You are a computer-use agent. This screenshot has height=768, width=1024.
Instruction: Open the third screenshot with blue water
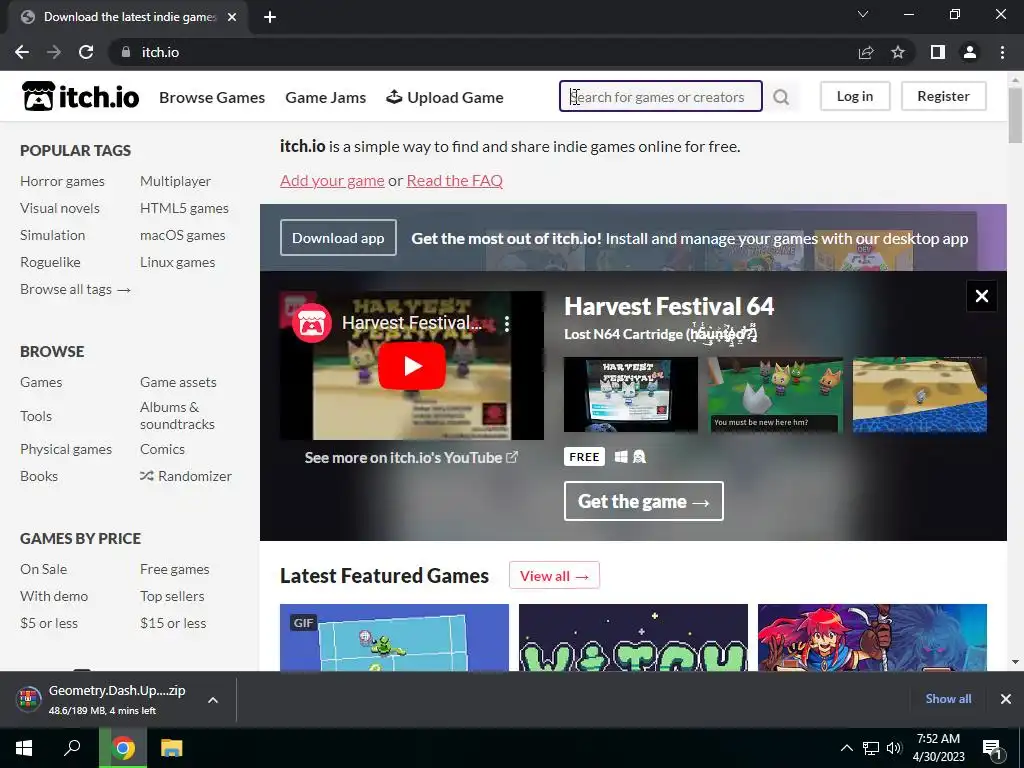pos(920,394)
